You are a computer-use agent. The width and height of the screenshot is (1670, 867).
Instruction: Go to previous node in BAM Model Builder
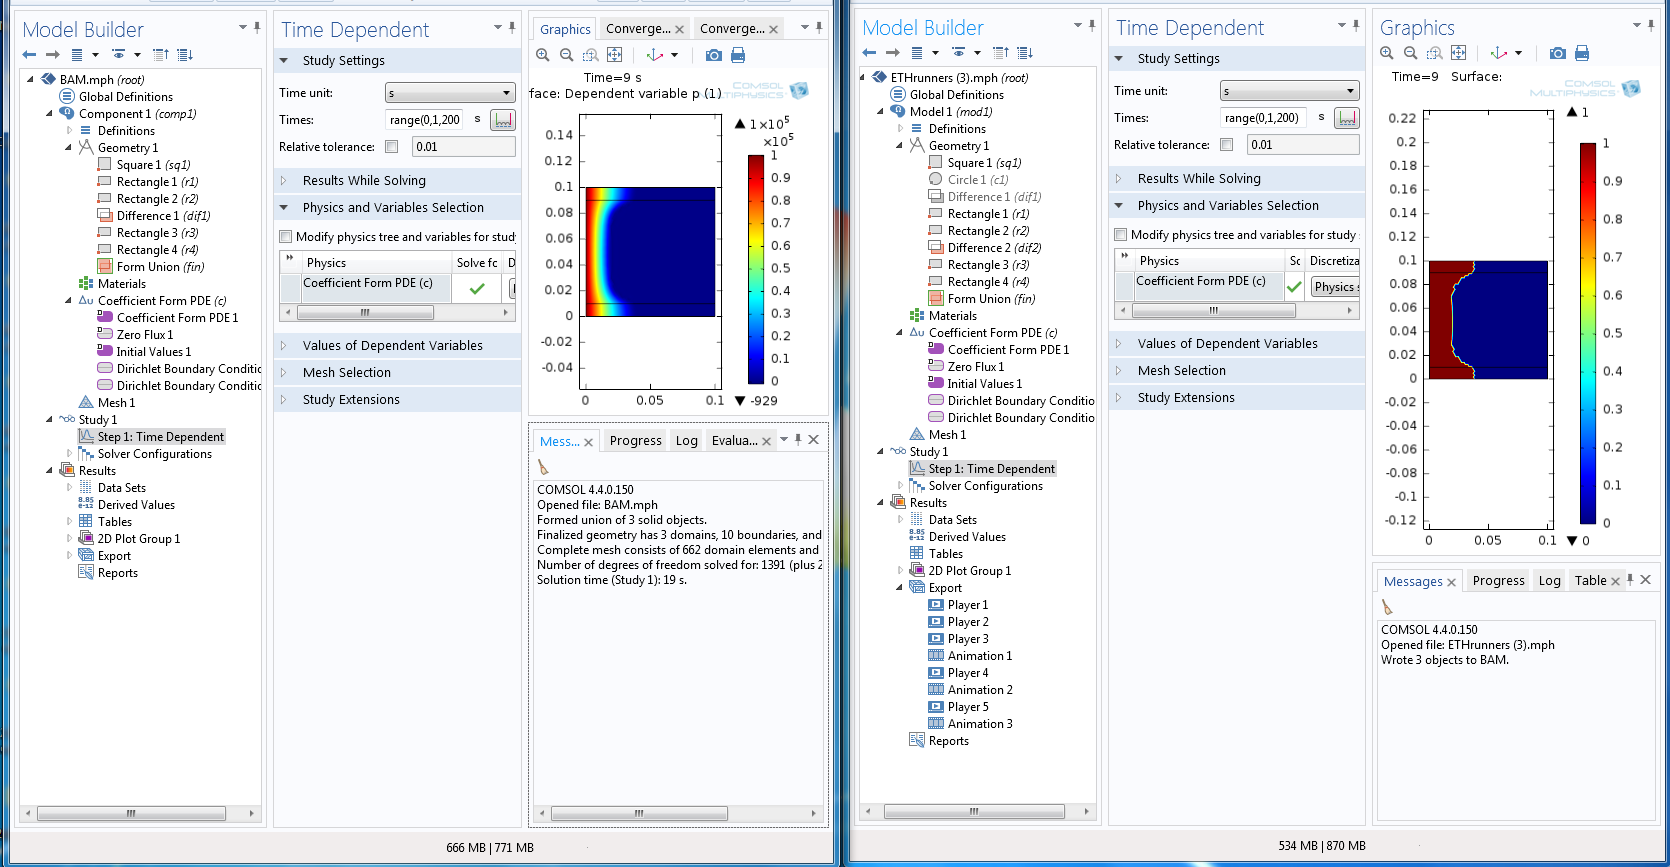point(29,55)
